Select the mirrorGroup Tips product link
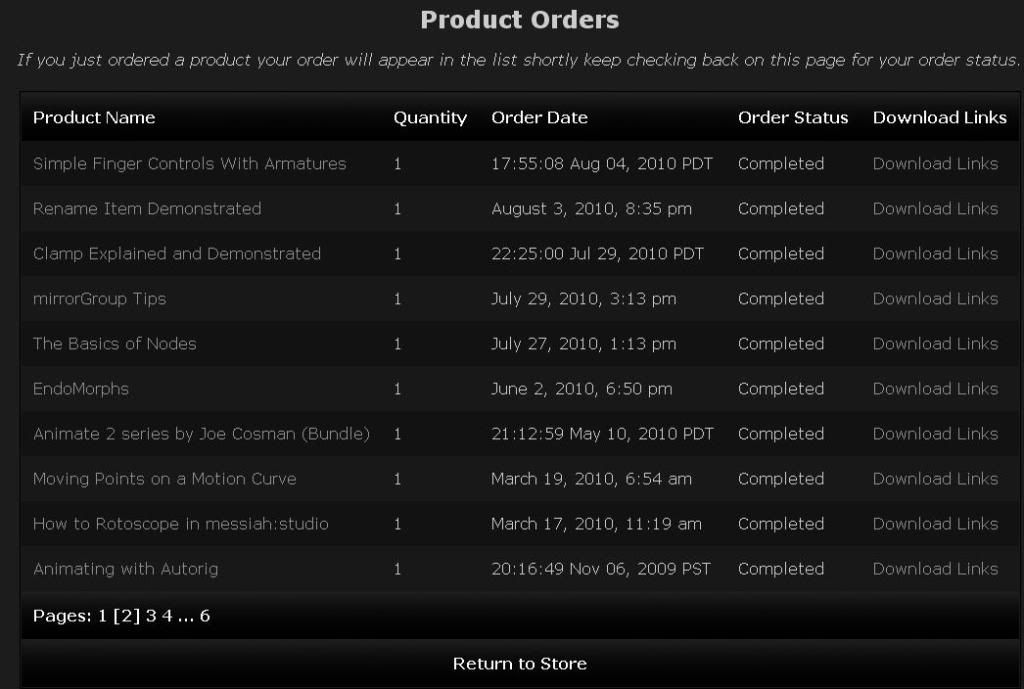The image size is (1024, 689). [x=99, y=299]
